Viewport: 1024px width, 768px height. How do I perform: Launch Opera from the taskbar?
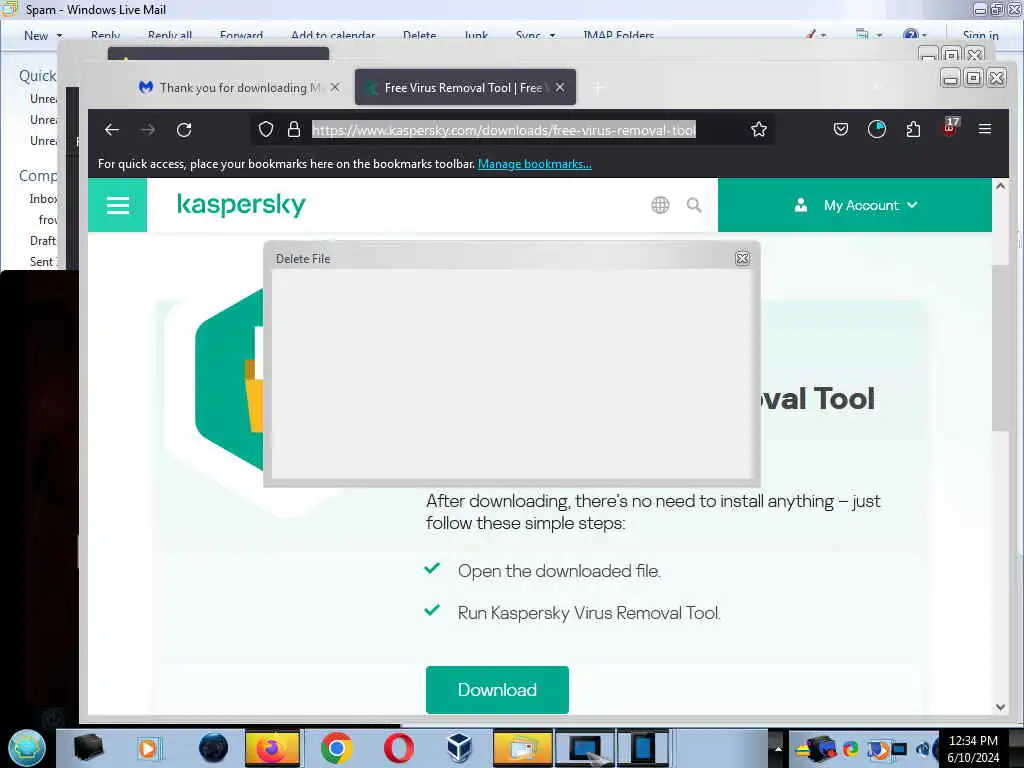pyautogui.click(x=398, y=748)
